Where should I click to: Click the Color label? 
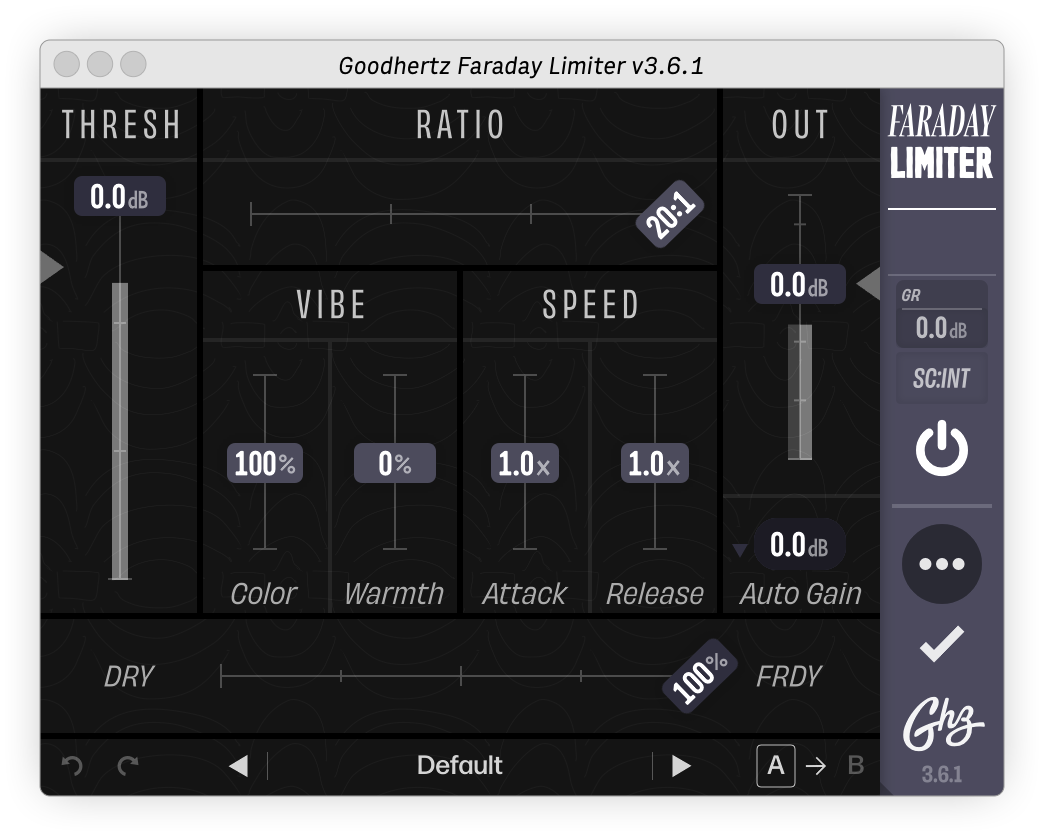pos(264,593)
